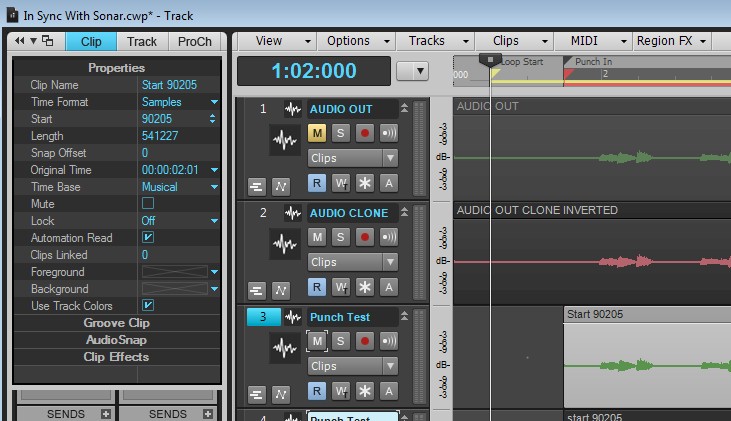Uncheck the Automation Read checkbox

click(148, 237)
